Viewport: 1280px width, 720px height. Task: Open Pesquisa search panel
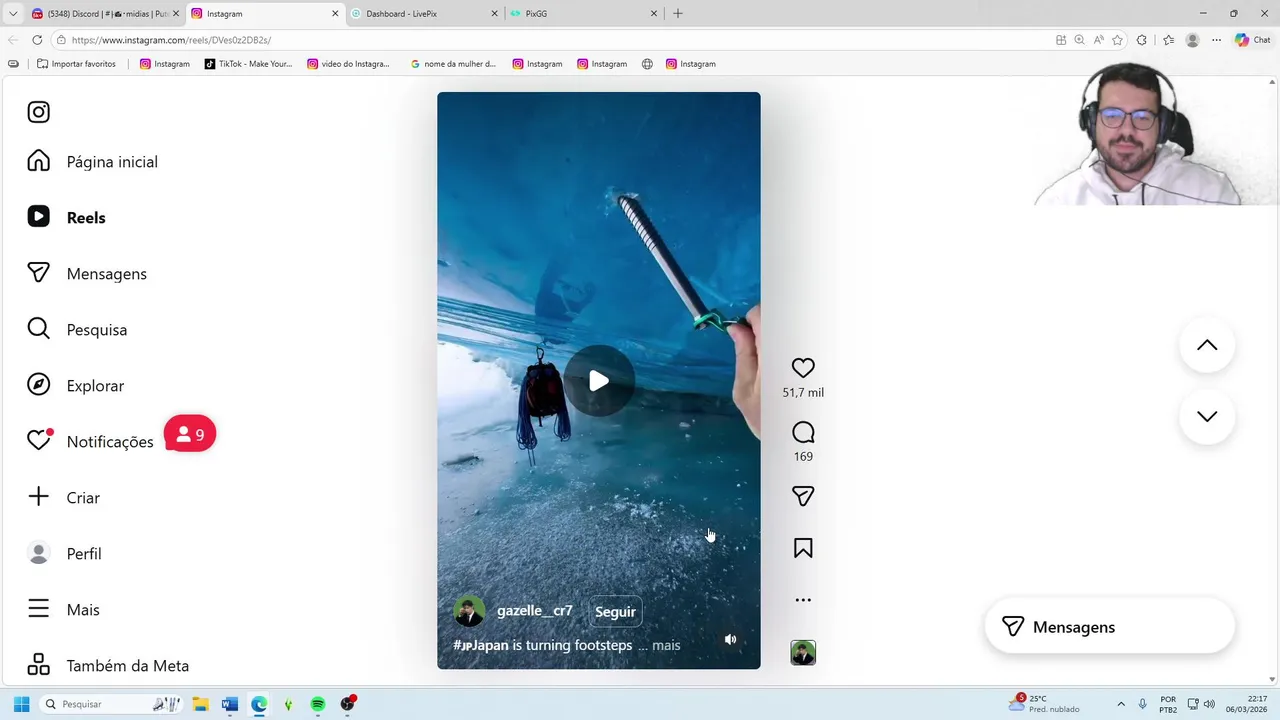click(77, 330)
